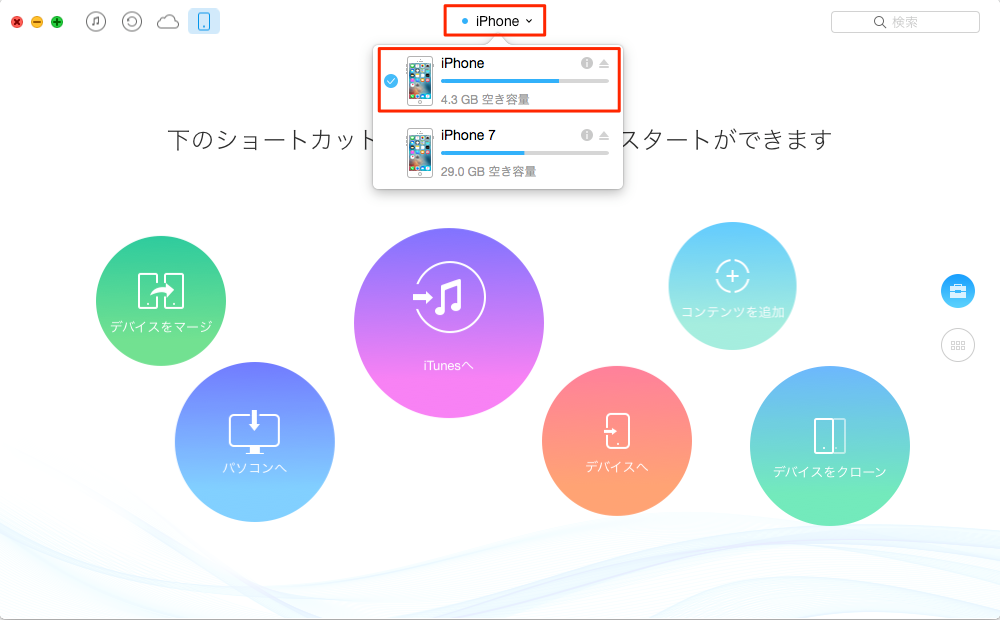Select the iPhone 7 device entry
The image size is (1000, 620).
coord(499,152)
